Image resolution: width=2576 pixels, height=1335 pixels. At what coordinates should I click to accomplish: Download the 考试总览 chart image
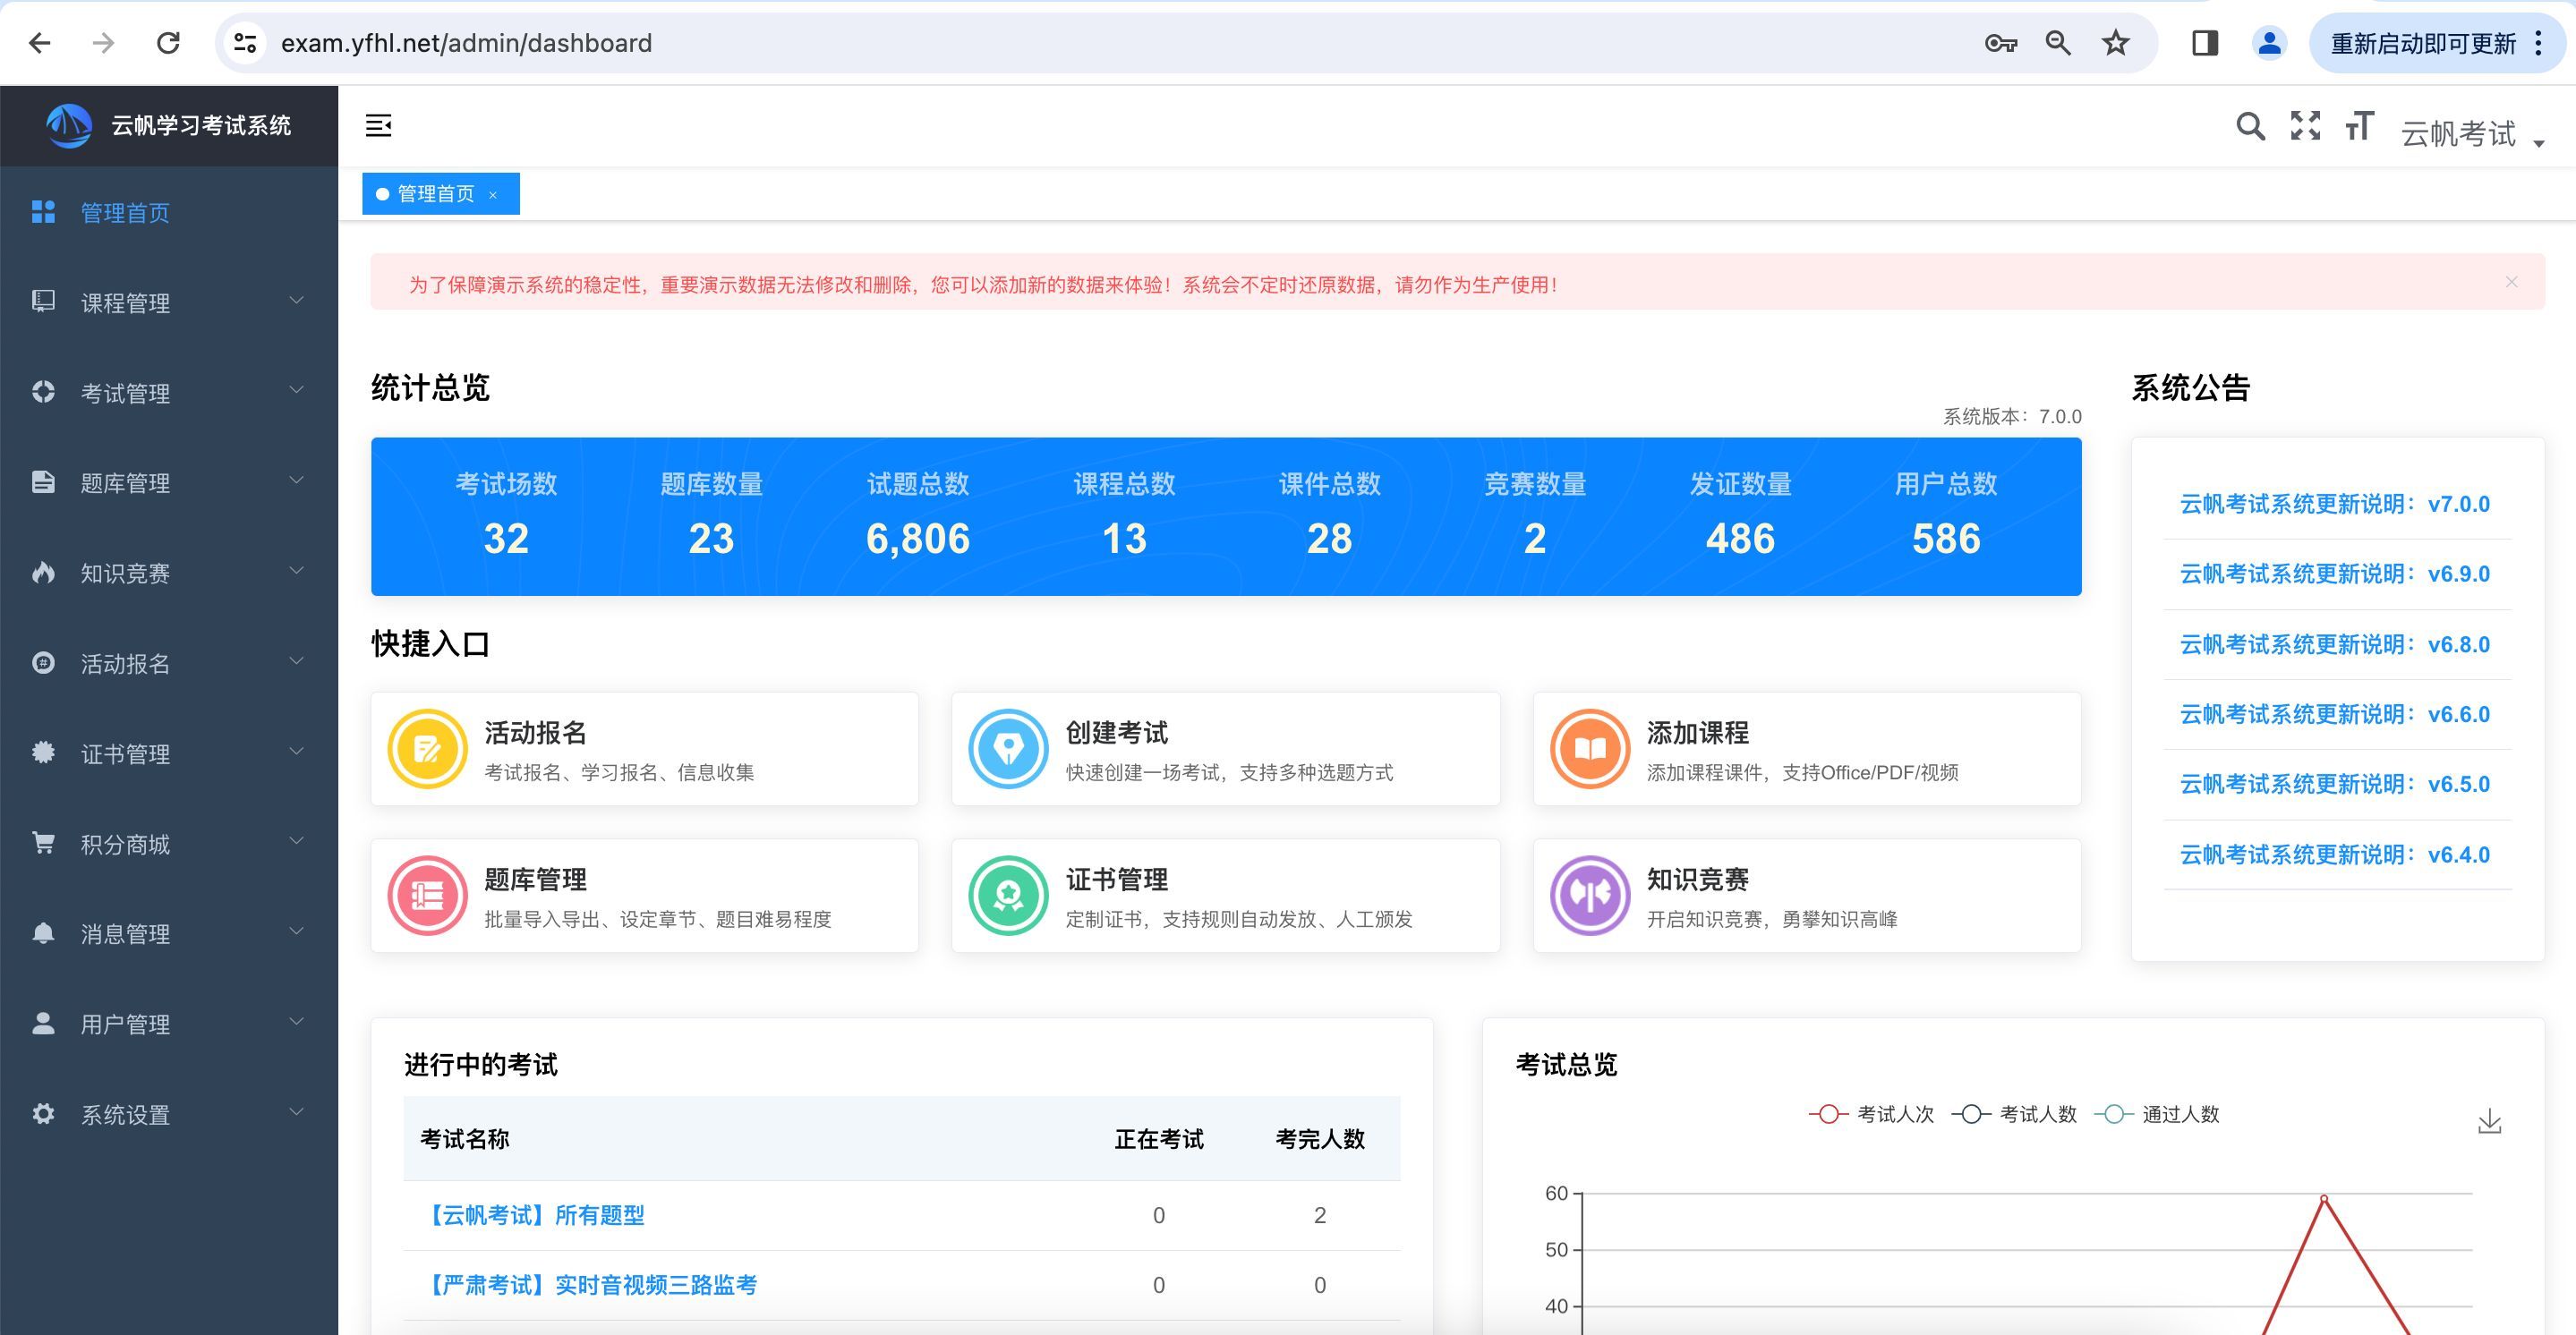pos(2489,1122)
